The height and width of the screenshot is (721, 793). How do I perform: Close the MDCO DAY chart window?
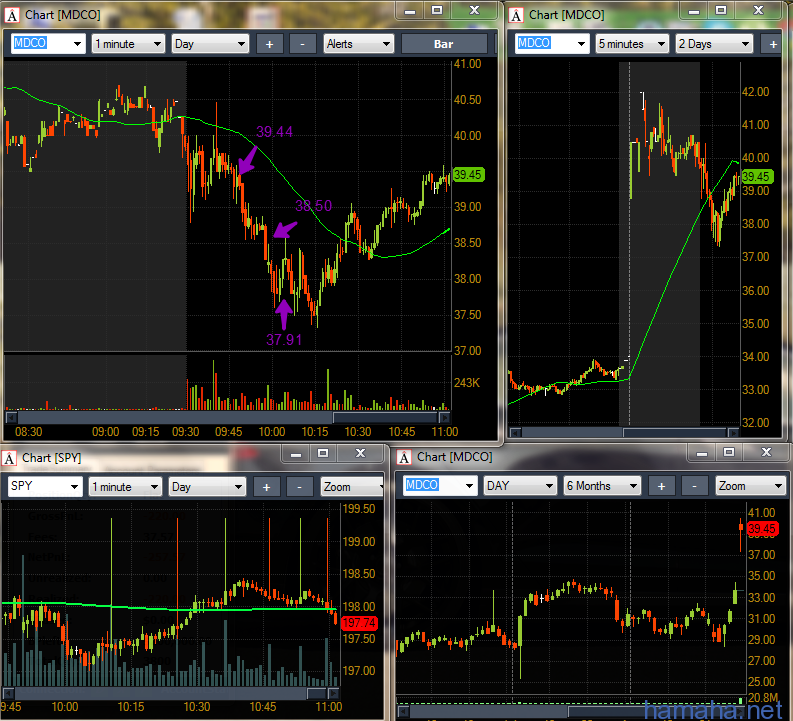767,453
